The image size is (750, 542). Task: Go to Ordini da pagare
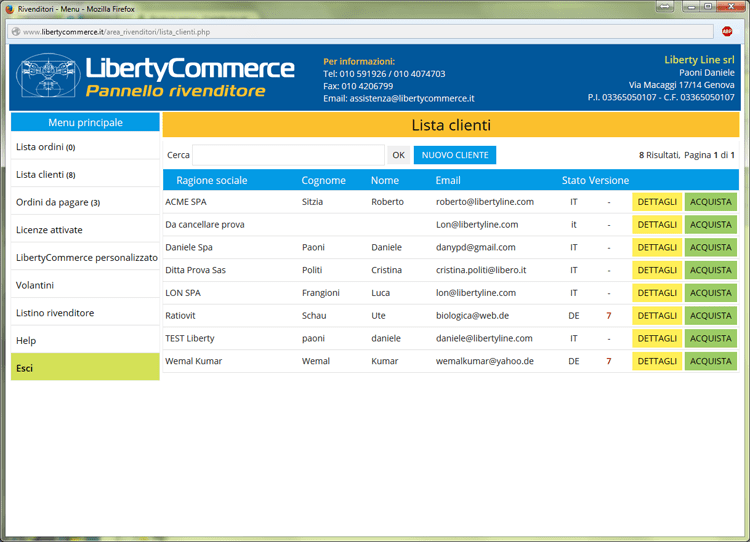[85, 202]
